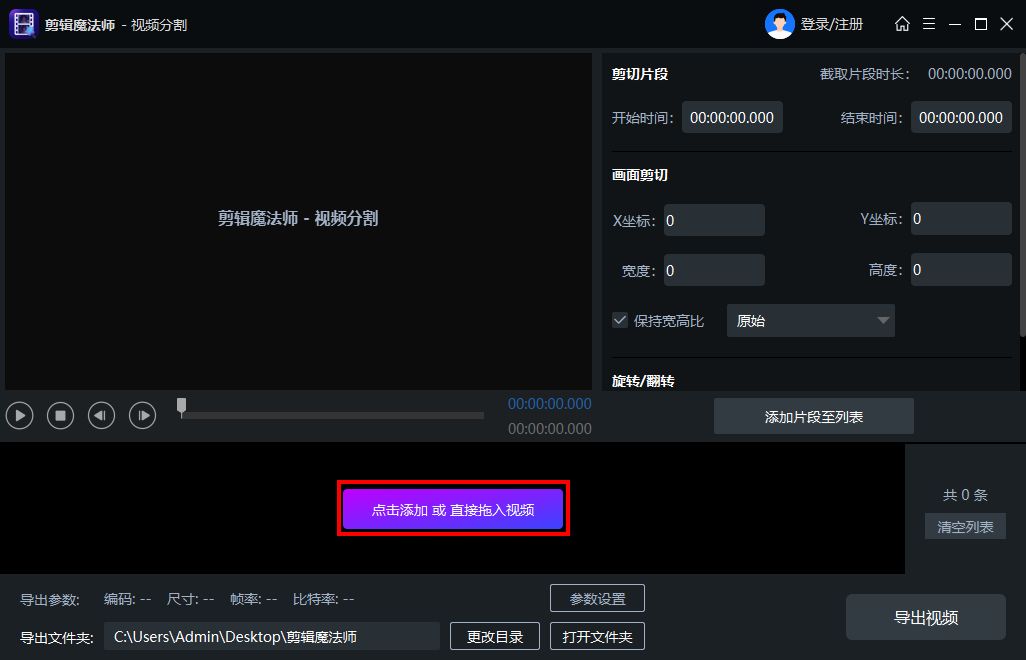This screenshot has width=1026, height=660.
Task: Click the 结束时间 end time field
Action: (x=961, y=118)
